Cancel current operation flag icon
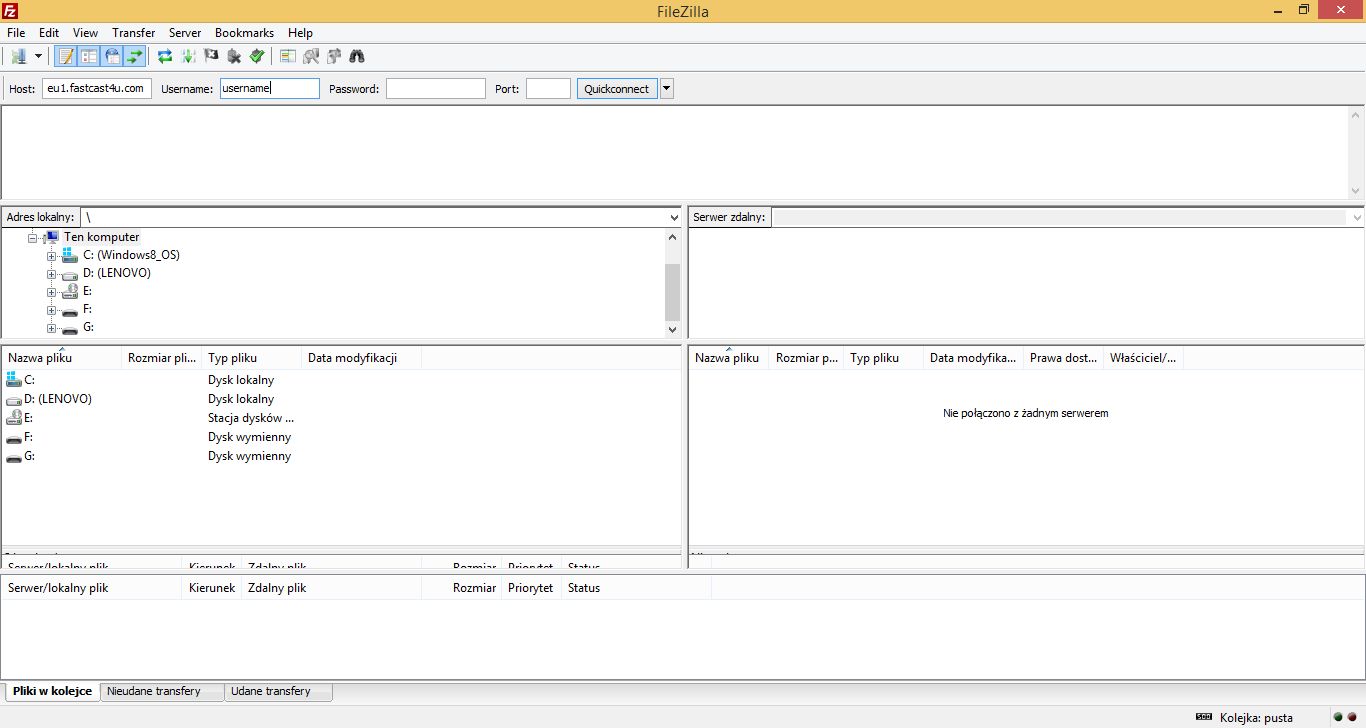 click(211, 56)
